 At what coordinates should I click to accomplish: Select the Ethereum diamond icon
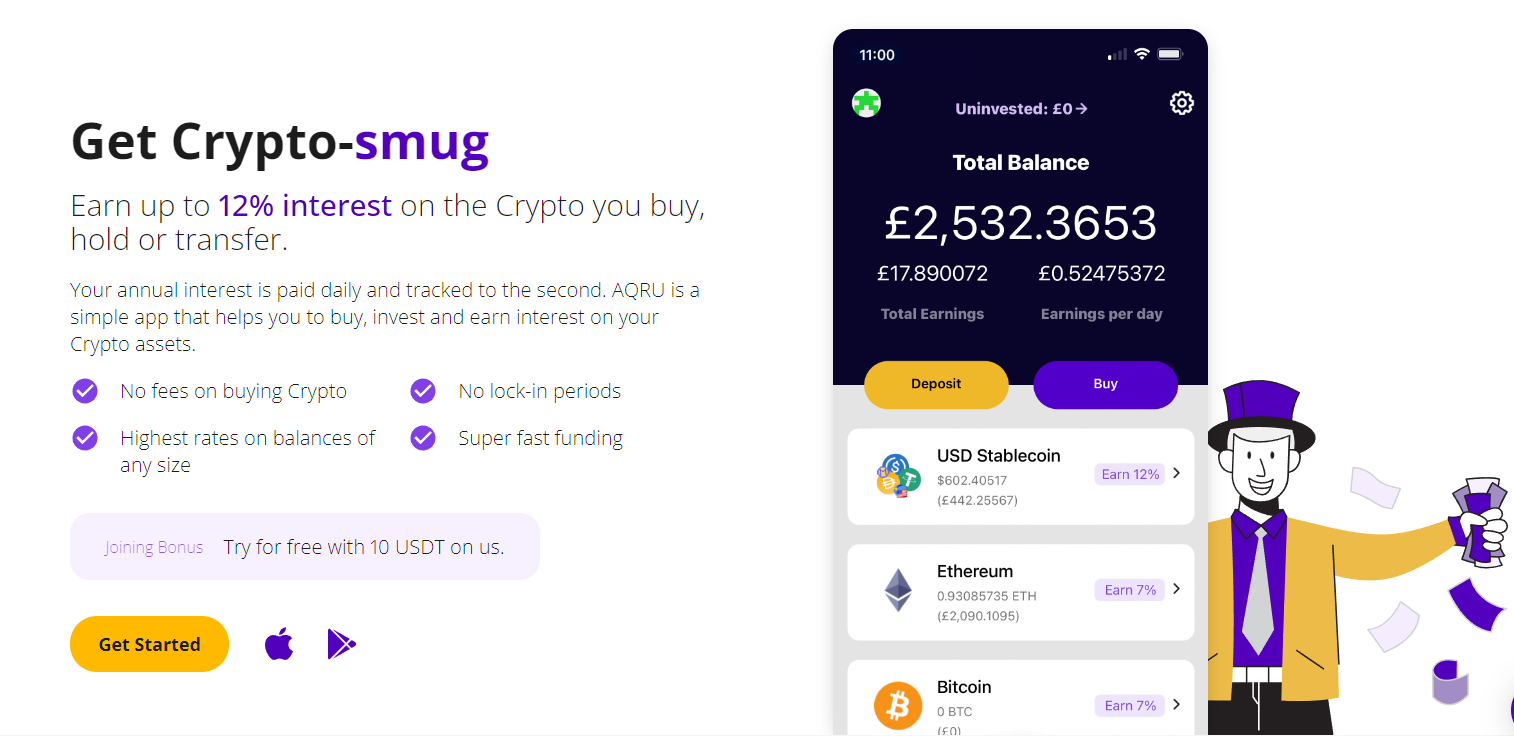[898, 590]
